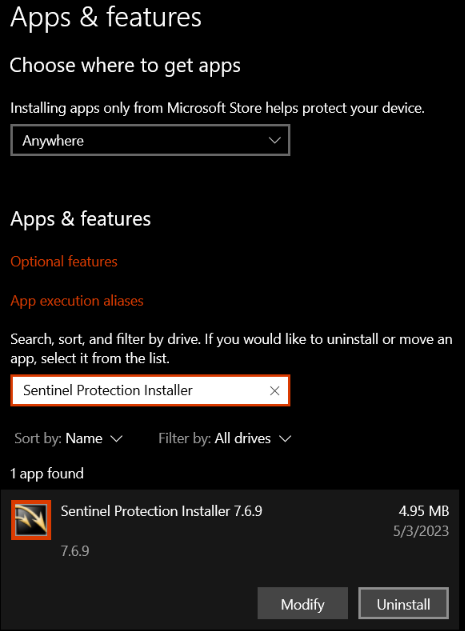Open the Sort by Name dropdown

click(68, 438)
